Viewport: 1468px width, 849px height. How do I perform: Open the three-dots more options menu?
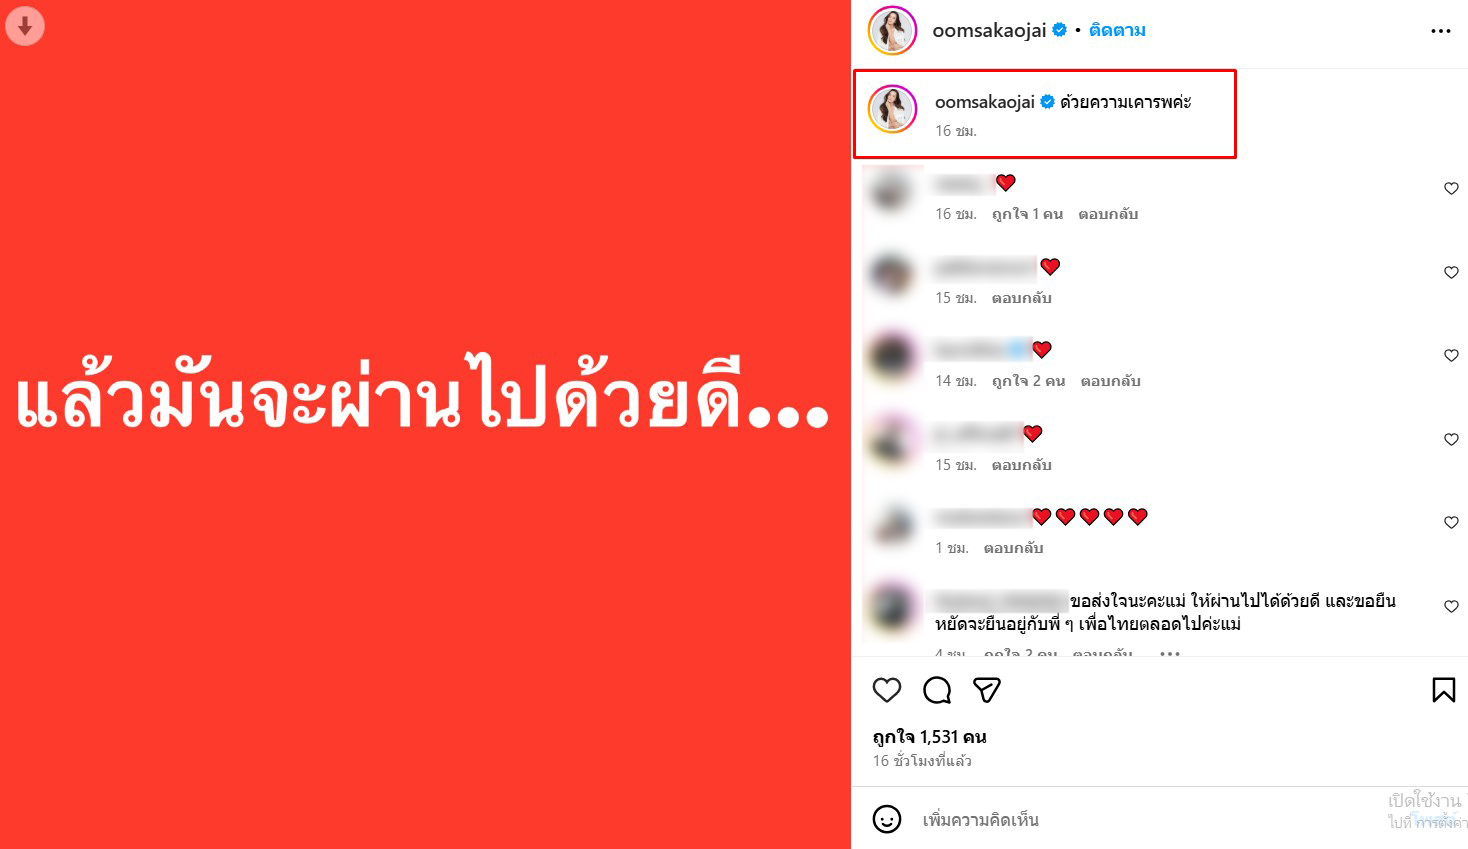tap(1440, 31)
